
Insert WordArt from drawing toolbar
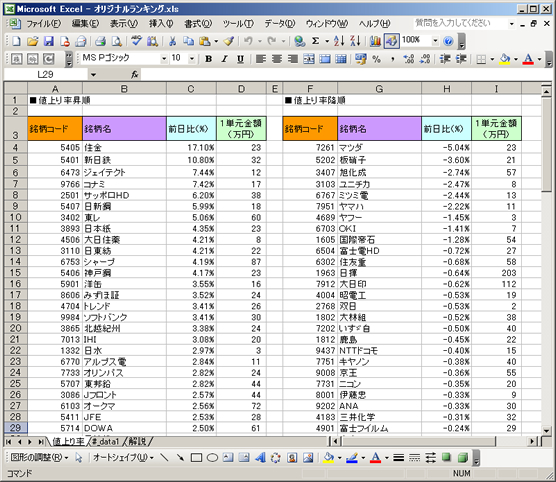click(x=260, y=458)
